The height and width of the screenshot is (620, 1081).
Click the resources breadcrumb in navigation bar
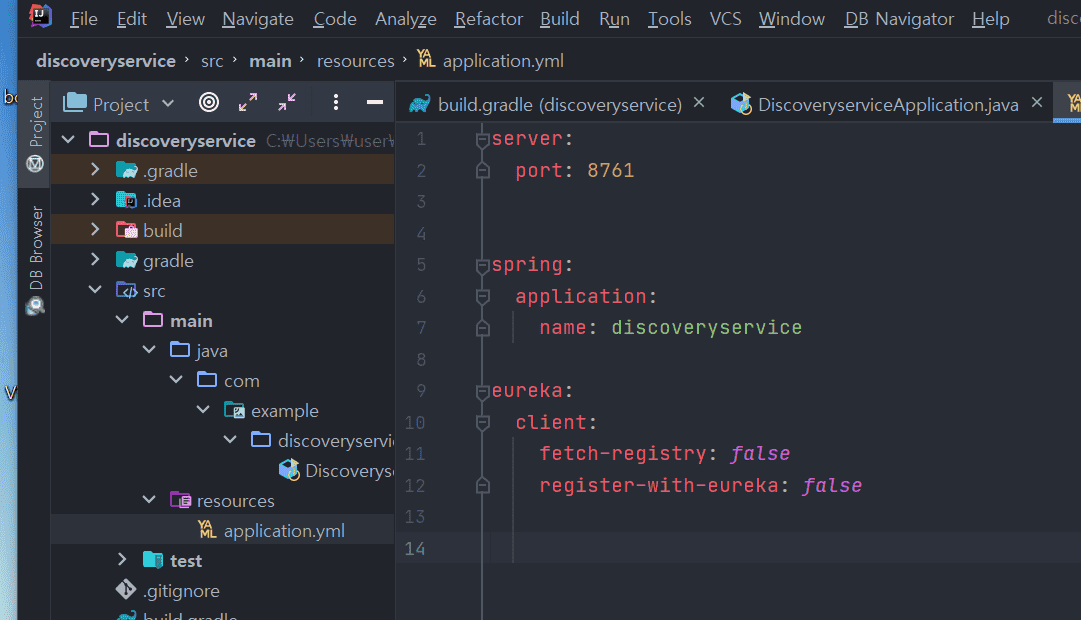(355, 61)
